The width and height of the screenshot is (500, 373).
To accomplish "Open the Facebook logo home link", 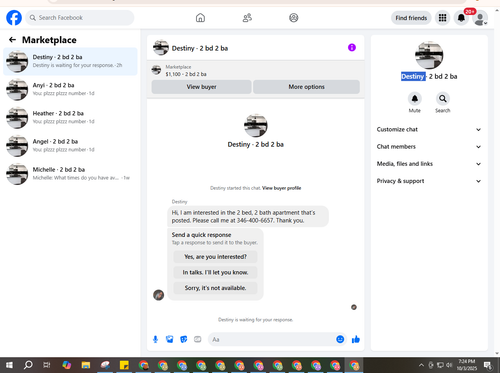I will point(14,18).
